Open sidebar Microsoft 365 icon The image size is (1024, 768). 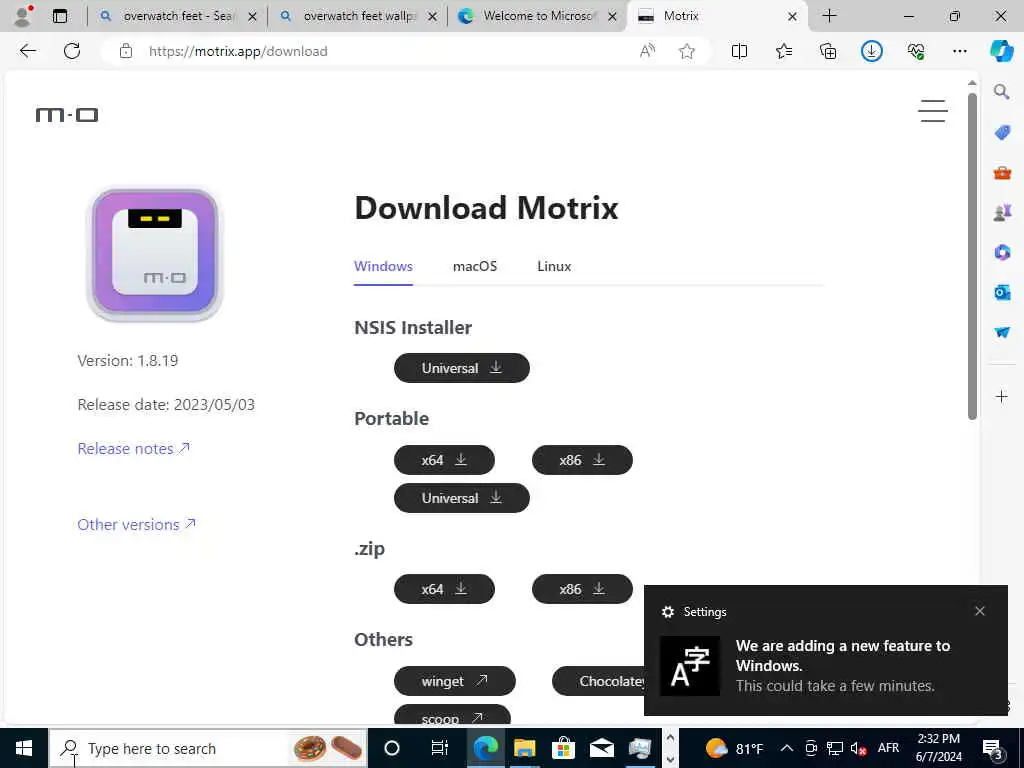click(x=1002, y=252)
